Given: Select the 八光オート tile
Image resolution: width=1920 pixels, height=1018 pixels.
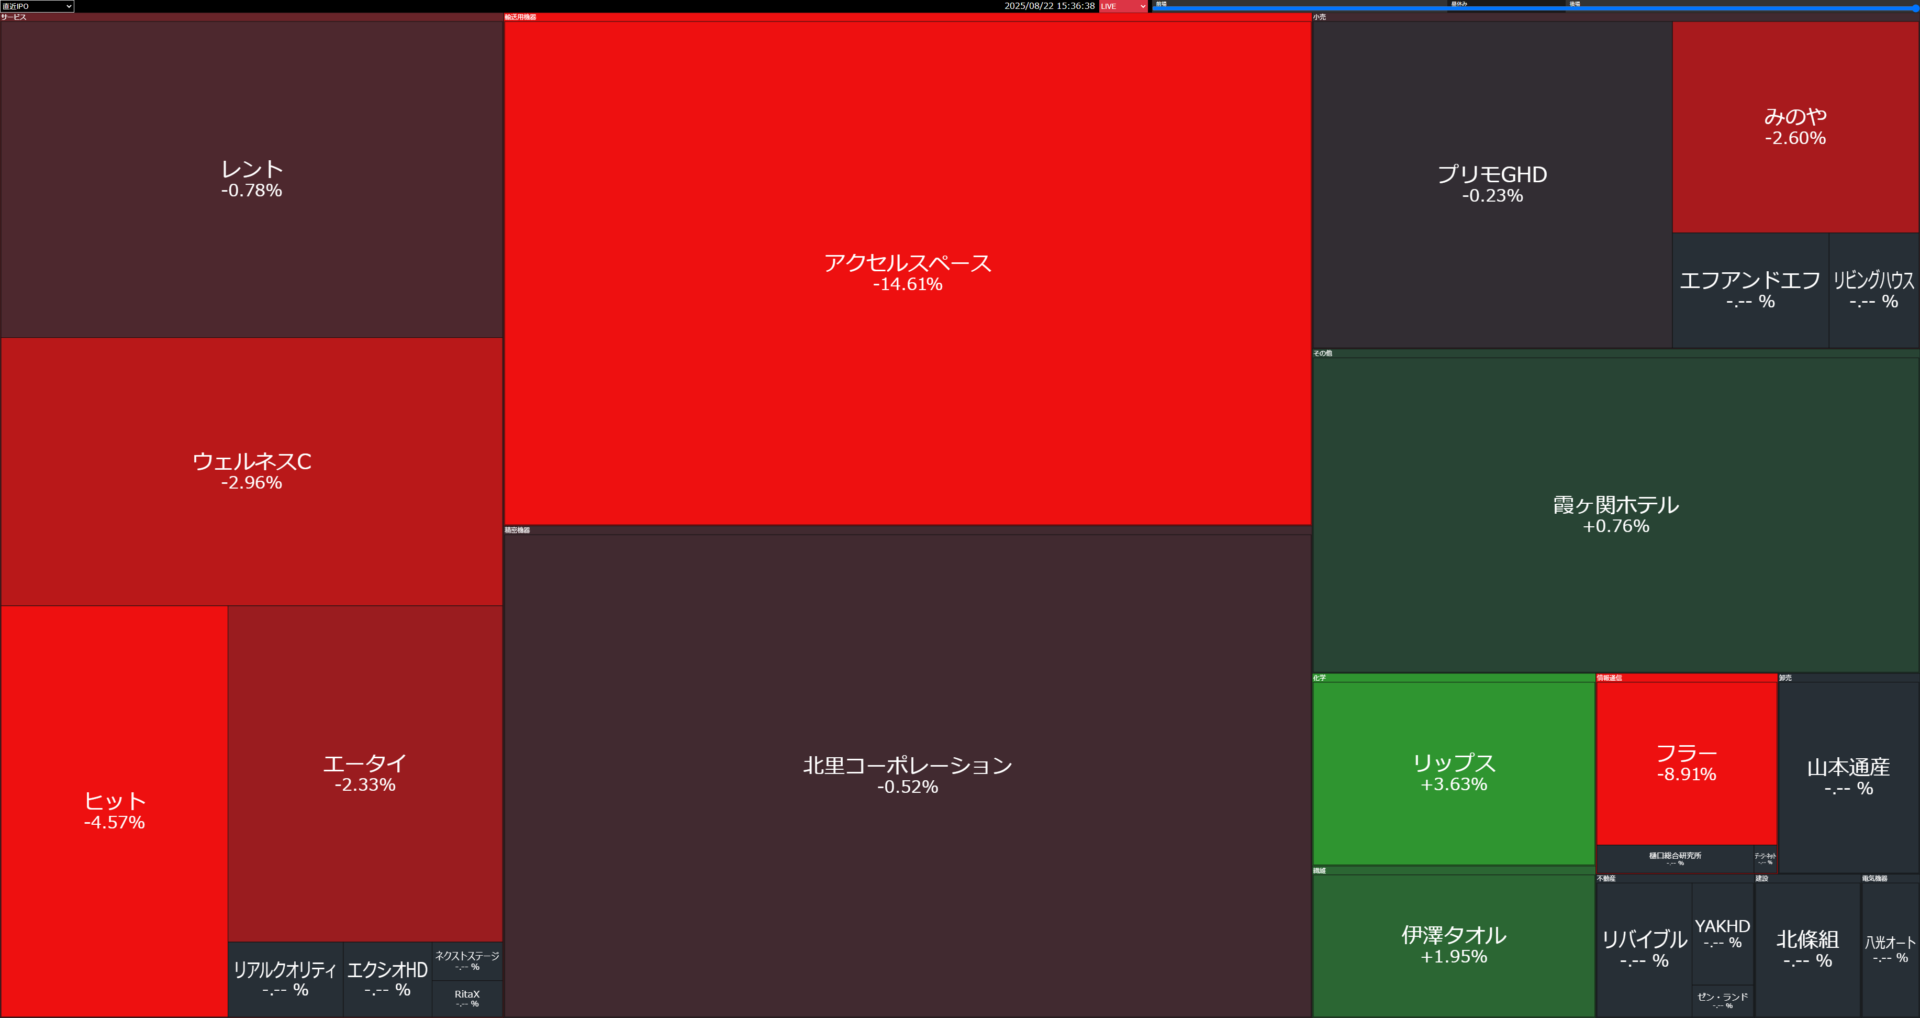Looking at the screenshot, I should 1890,949.
